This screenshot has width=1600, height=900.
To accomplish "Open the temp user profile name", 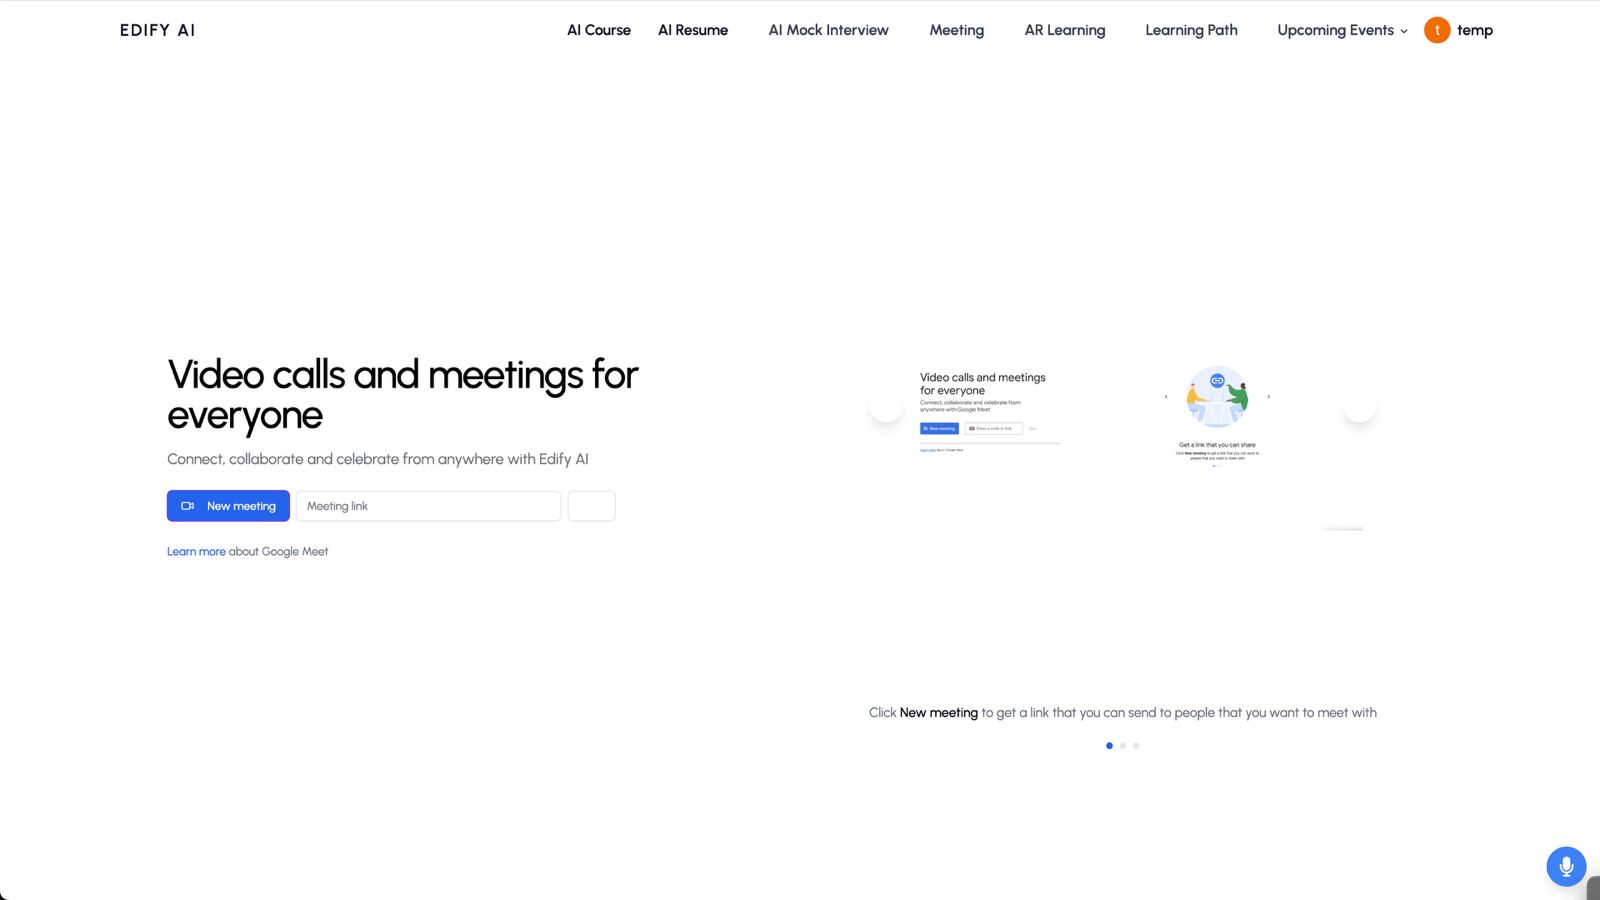I will point(1475,30).
